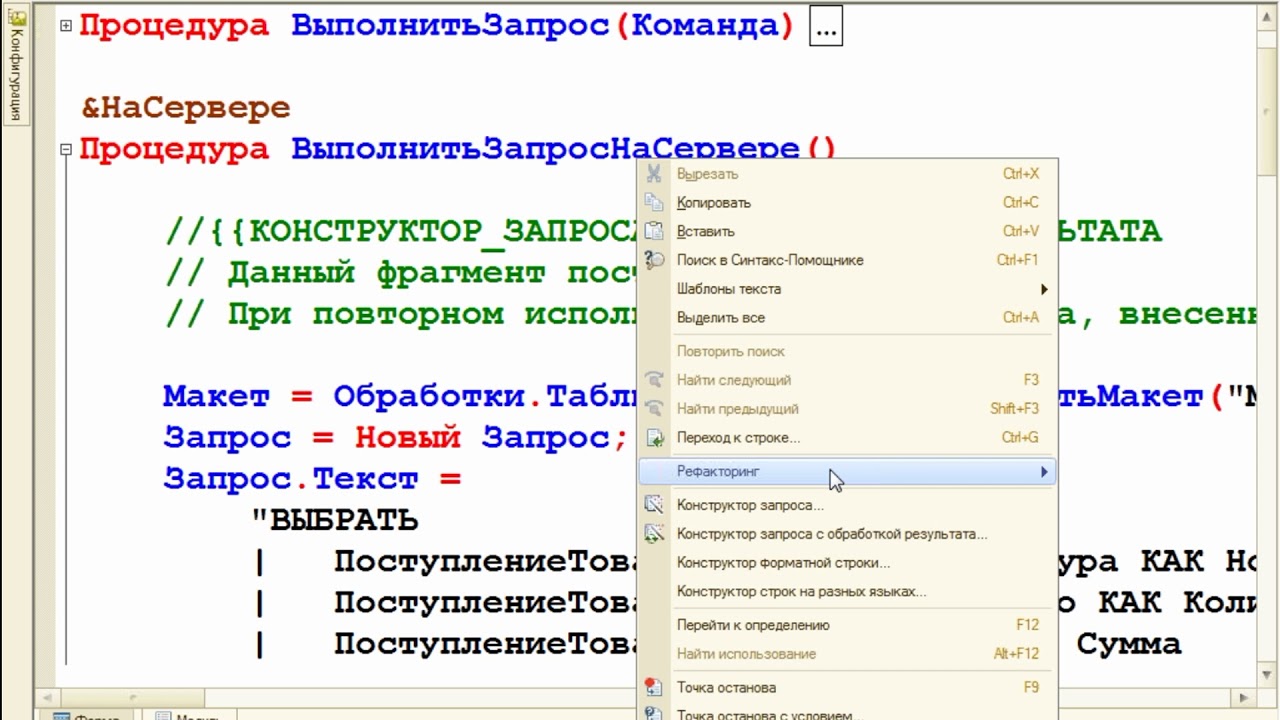Click the &НаСервере directive text

tap(186, 108)
